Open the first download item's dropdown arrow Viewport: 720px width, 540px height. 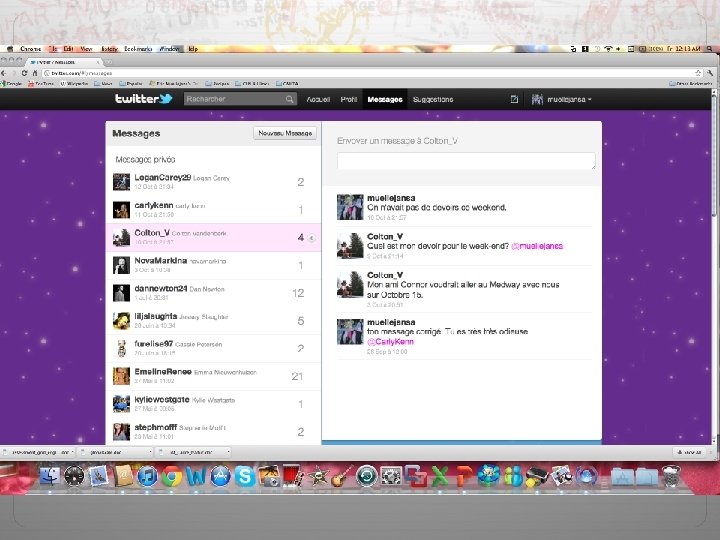[x=72, y=452]
